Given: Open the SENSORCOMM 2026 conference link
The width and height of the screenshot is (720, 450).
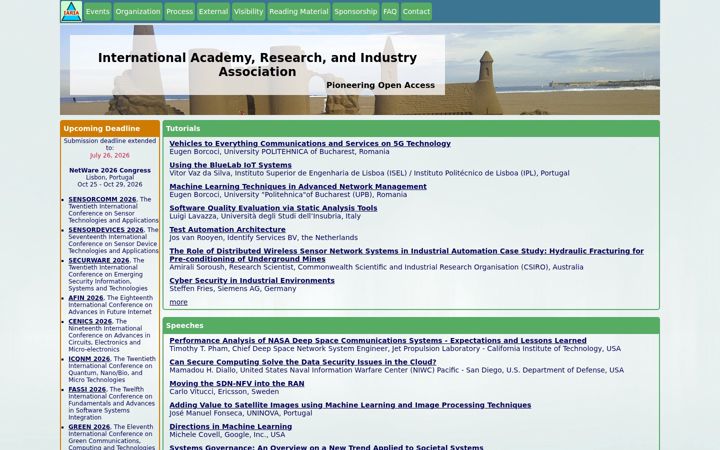Looking at the screenshot, I should point(102,199).
